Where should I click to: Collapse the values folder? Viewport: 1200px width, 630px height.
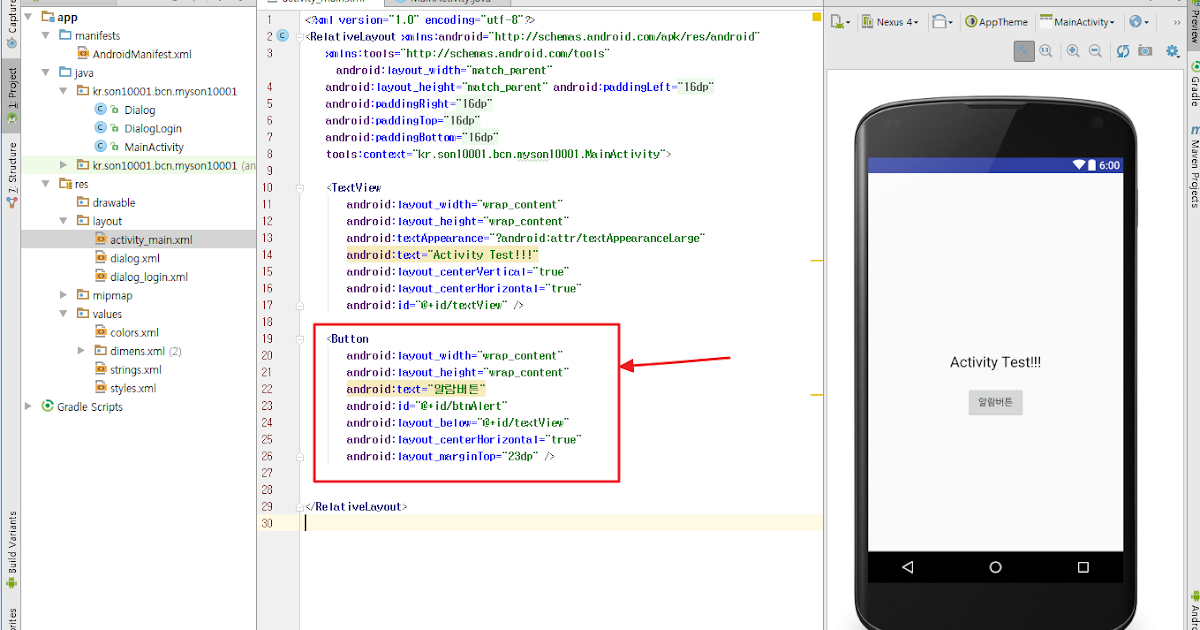pyautogui.click(x=65, y=313)
